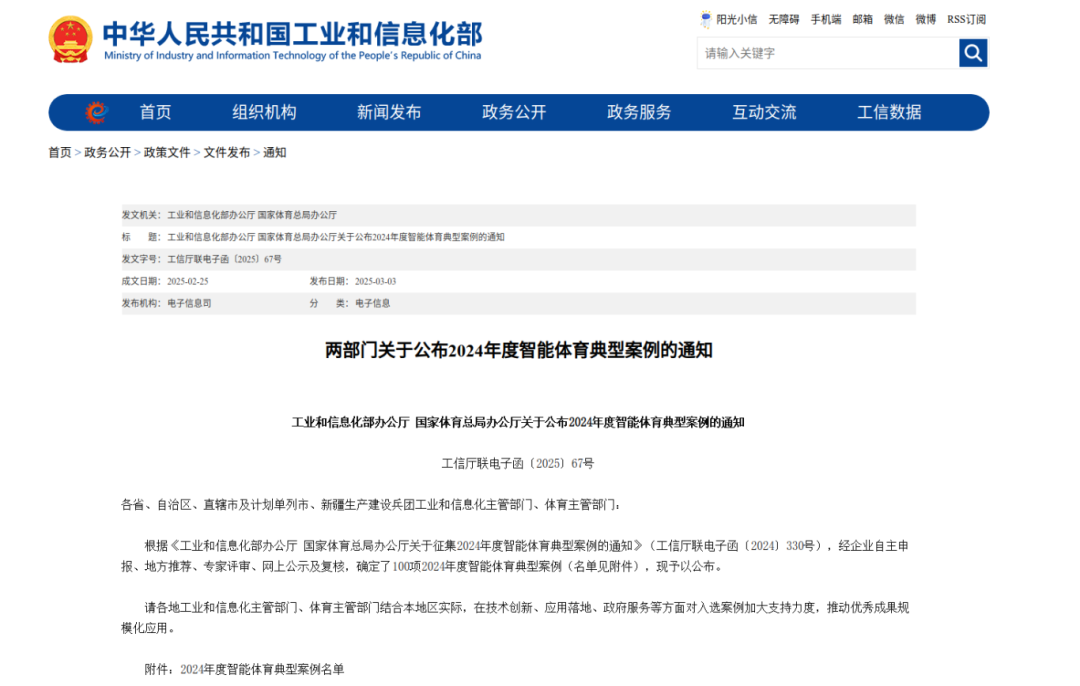This screenshot has width=1080, height=686.
Task: Click 文件发布 in the breadcrumb
Action: coord(227,153)
